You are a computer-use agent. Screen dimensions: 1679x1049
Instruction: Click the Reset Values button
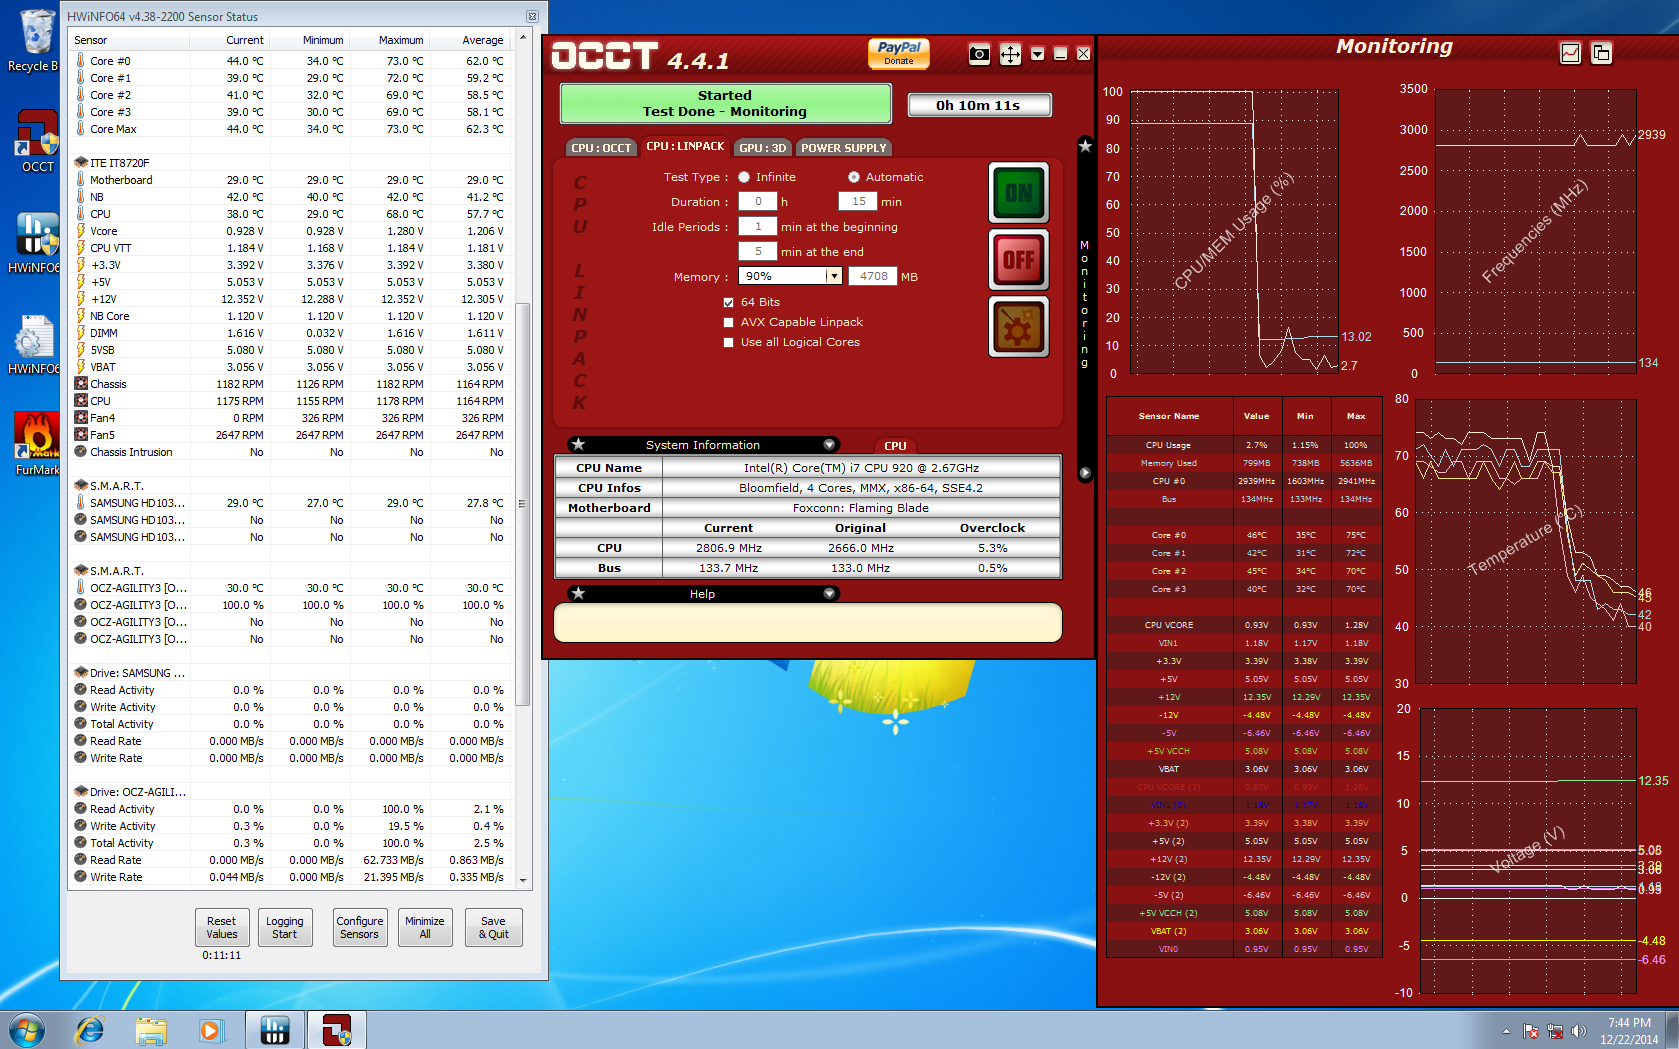(x=222, y=927)
